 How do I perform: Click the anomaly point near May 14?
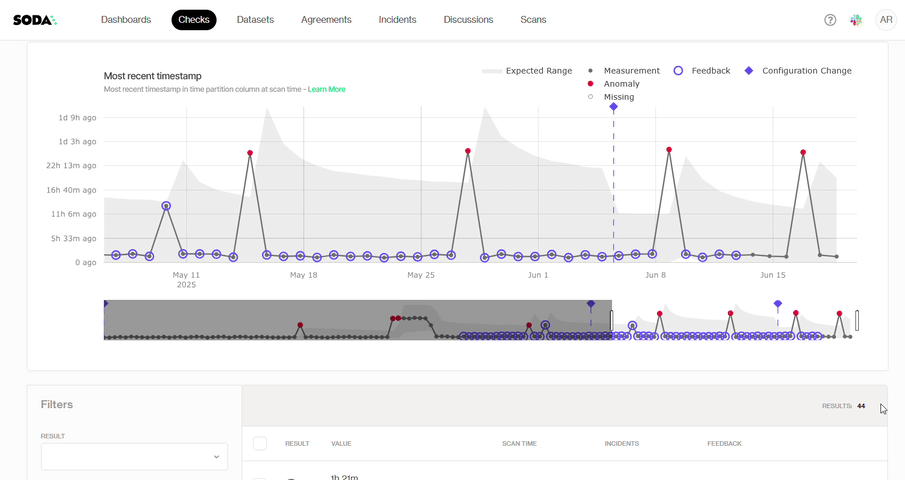(250, 153)
